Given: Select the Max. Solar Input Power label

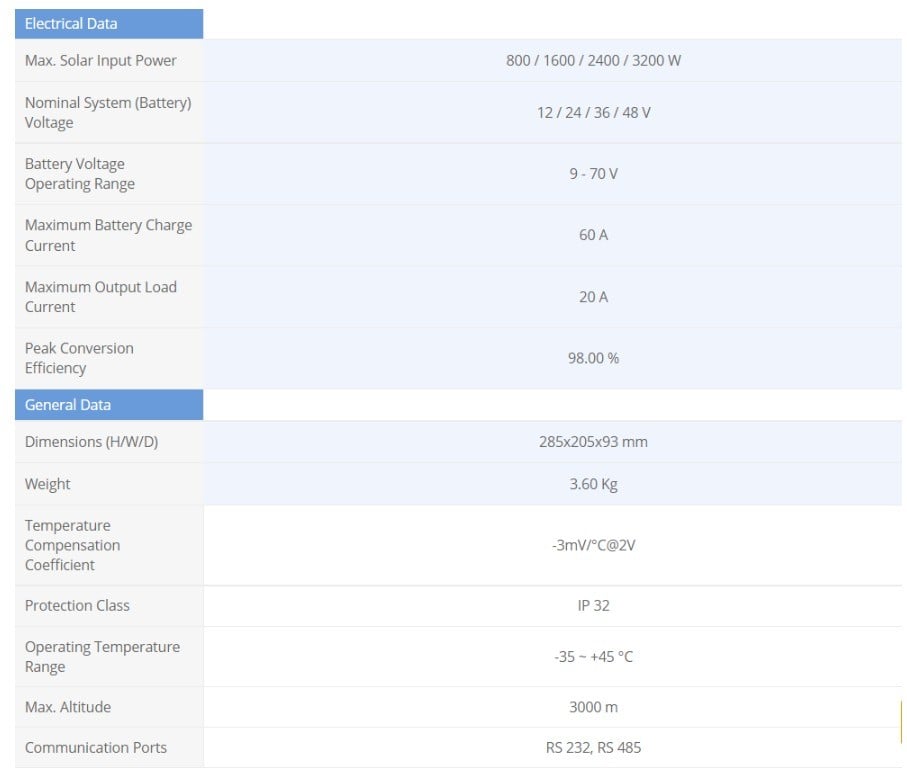Looking at the screenshot, I should point(100,61).
